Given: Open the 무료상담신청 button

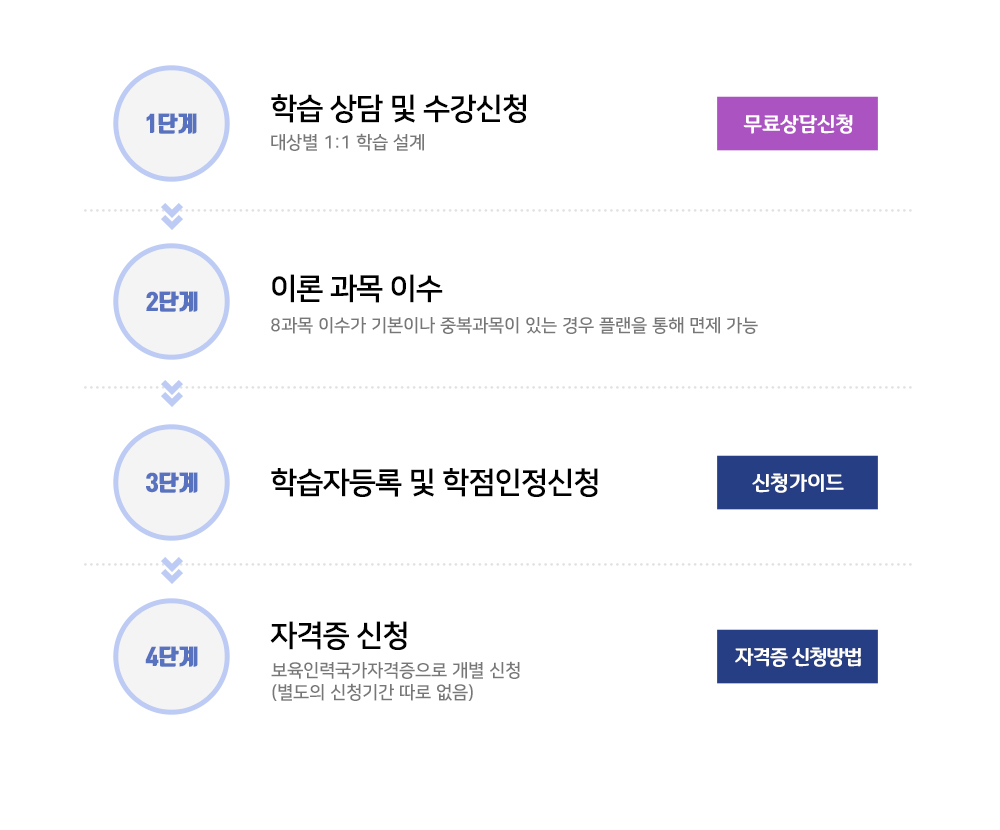Looking at the screenshot, I should click(x=797, y=124).
